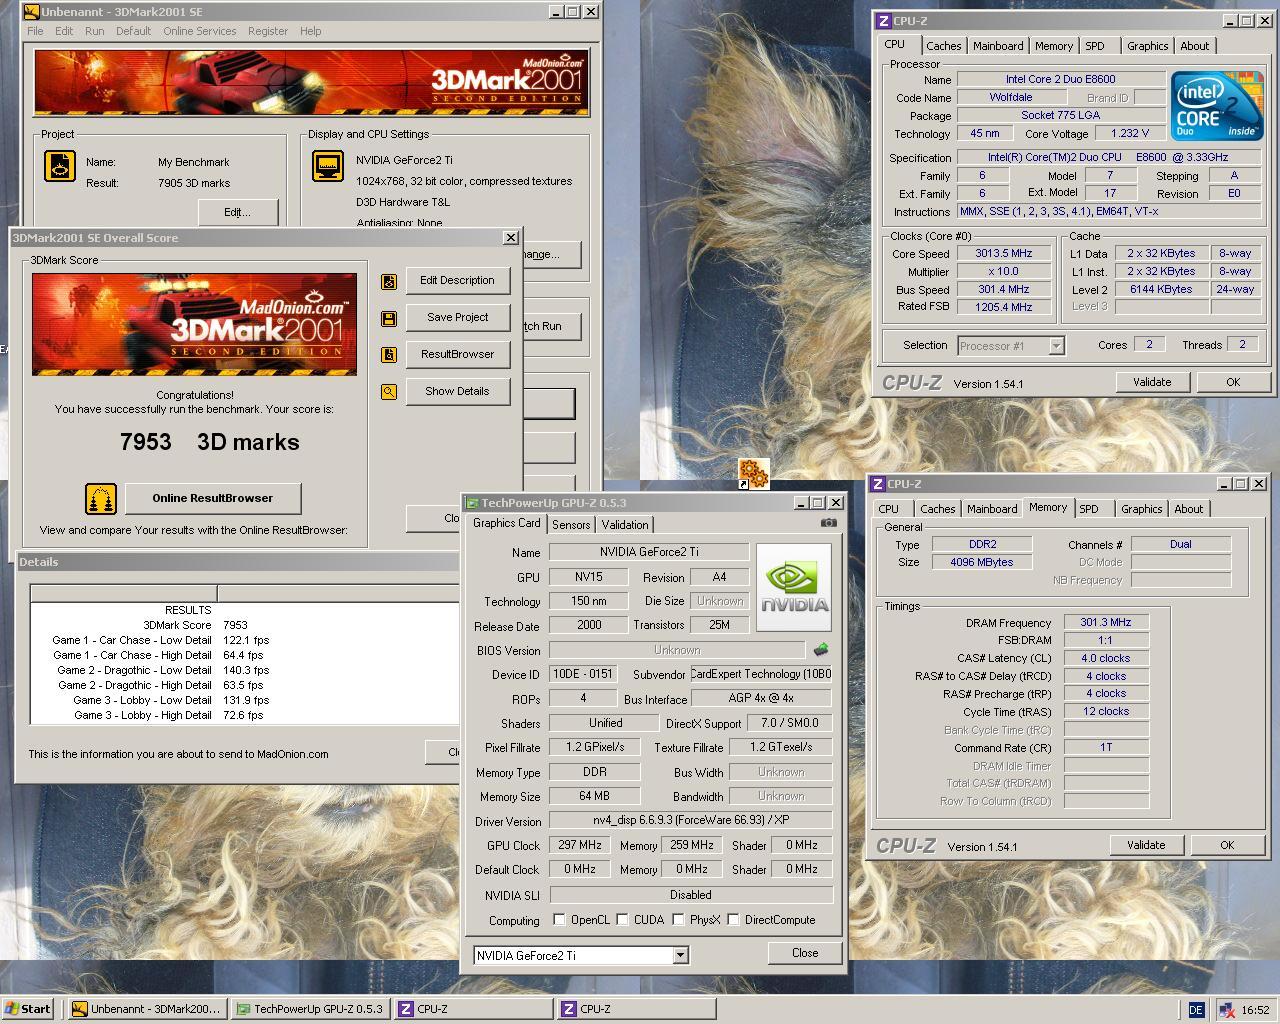Open the Processor #1 selection dropdown in CPU-Z
The image size is (1280, 1024).
click(1056, 346)
